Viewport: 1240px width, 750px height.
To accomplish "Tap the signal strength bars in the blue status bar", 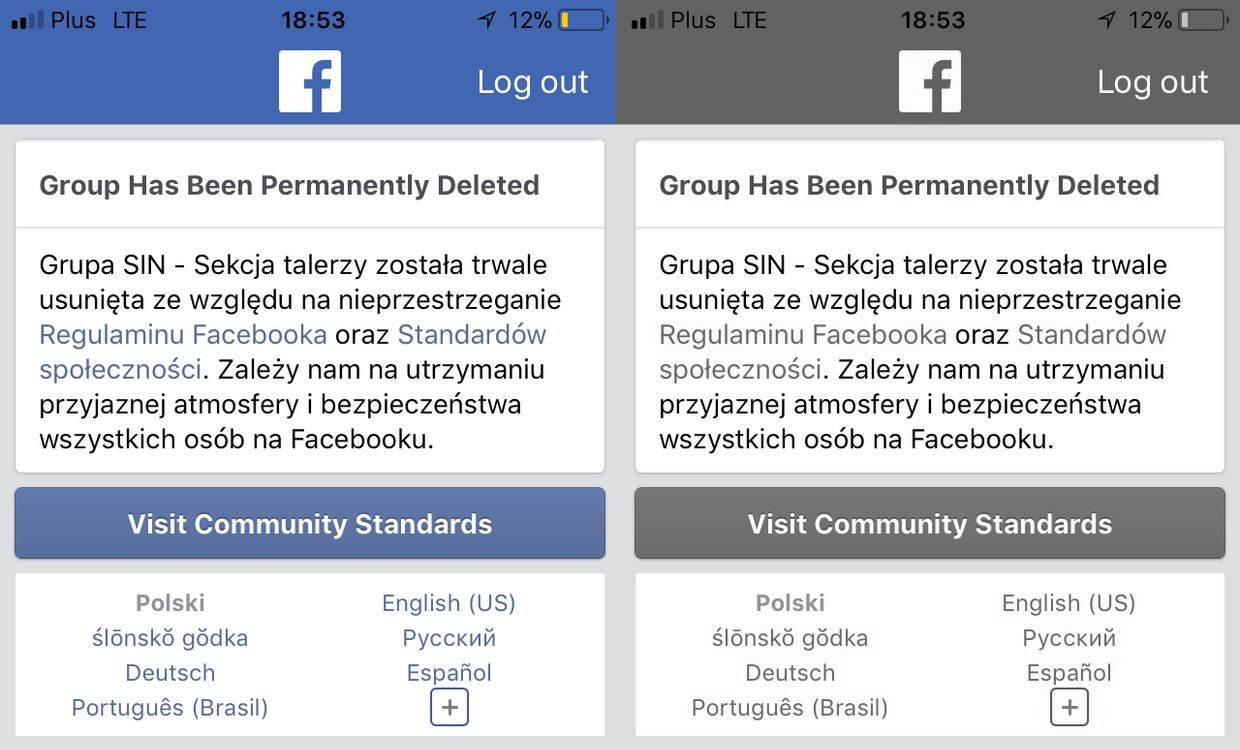I will (28, 21).
